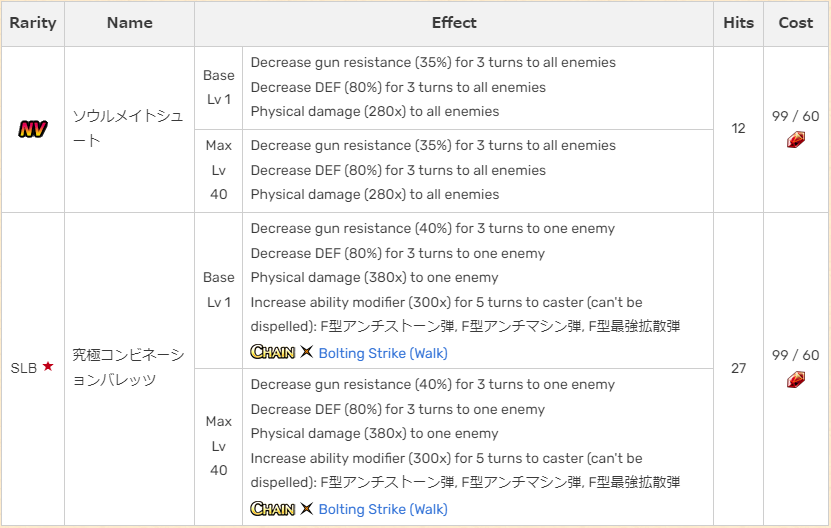Select the Effect column header
This screenshot has width=831, height=528.
click(454, 23)
